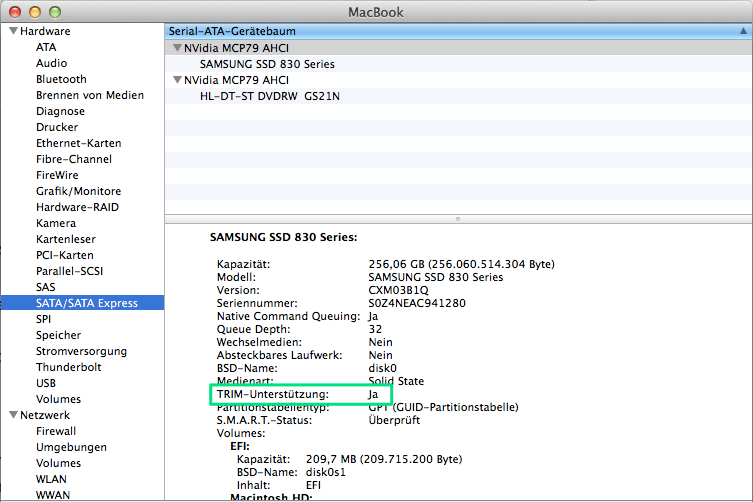Click the disk0s1 BSD-Name value
This screenshot has width=753, height=502.
click(x=326, y=472)
